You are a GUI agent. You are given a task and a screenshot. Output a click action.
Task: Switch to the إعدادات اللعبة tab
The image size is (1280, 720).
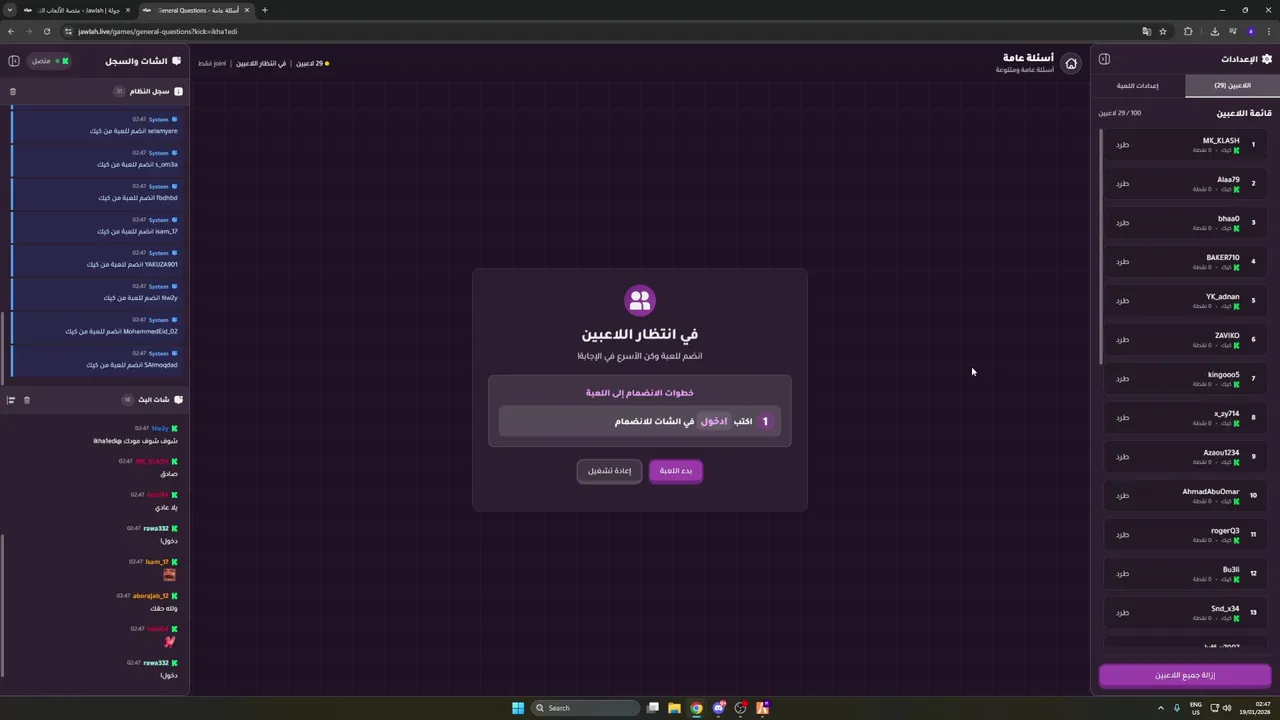click(x=1137, y=86)
